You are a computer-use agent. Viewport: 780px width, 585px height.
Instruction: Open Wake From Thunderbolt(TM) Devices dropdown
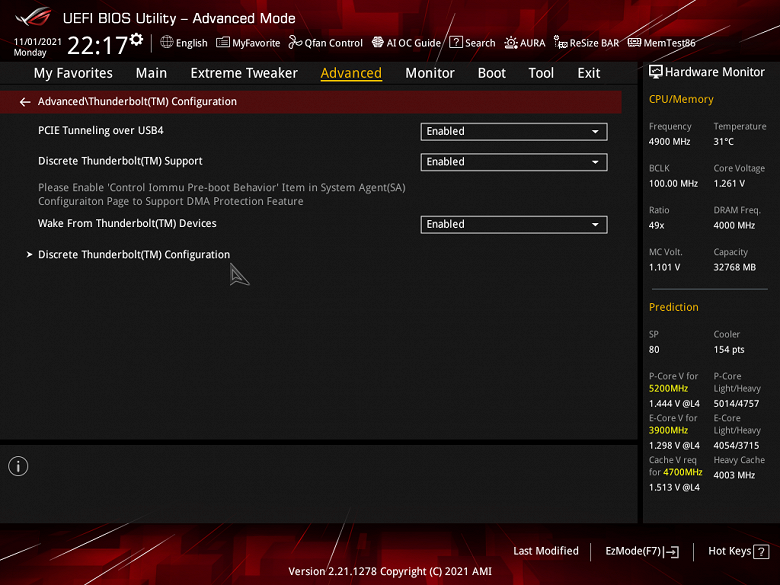514,224
